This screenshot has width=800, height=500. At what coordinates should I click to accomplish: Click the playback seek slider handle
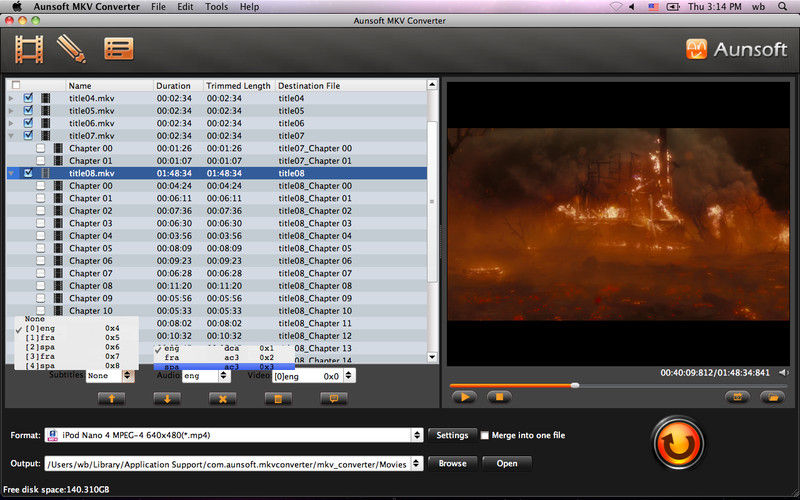click(575, 385)
